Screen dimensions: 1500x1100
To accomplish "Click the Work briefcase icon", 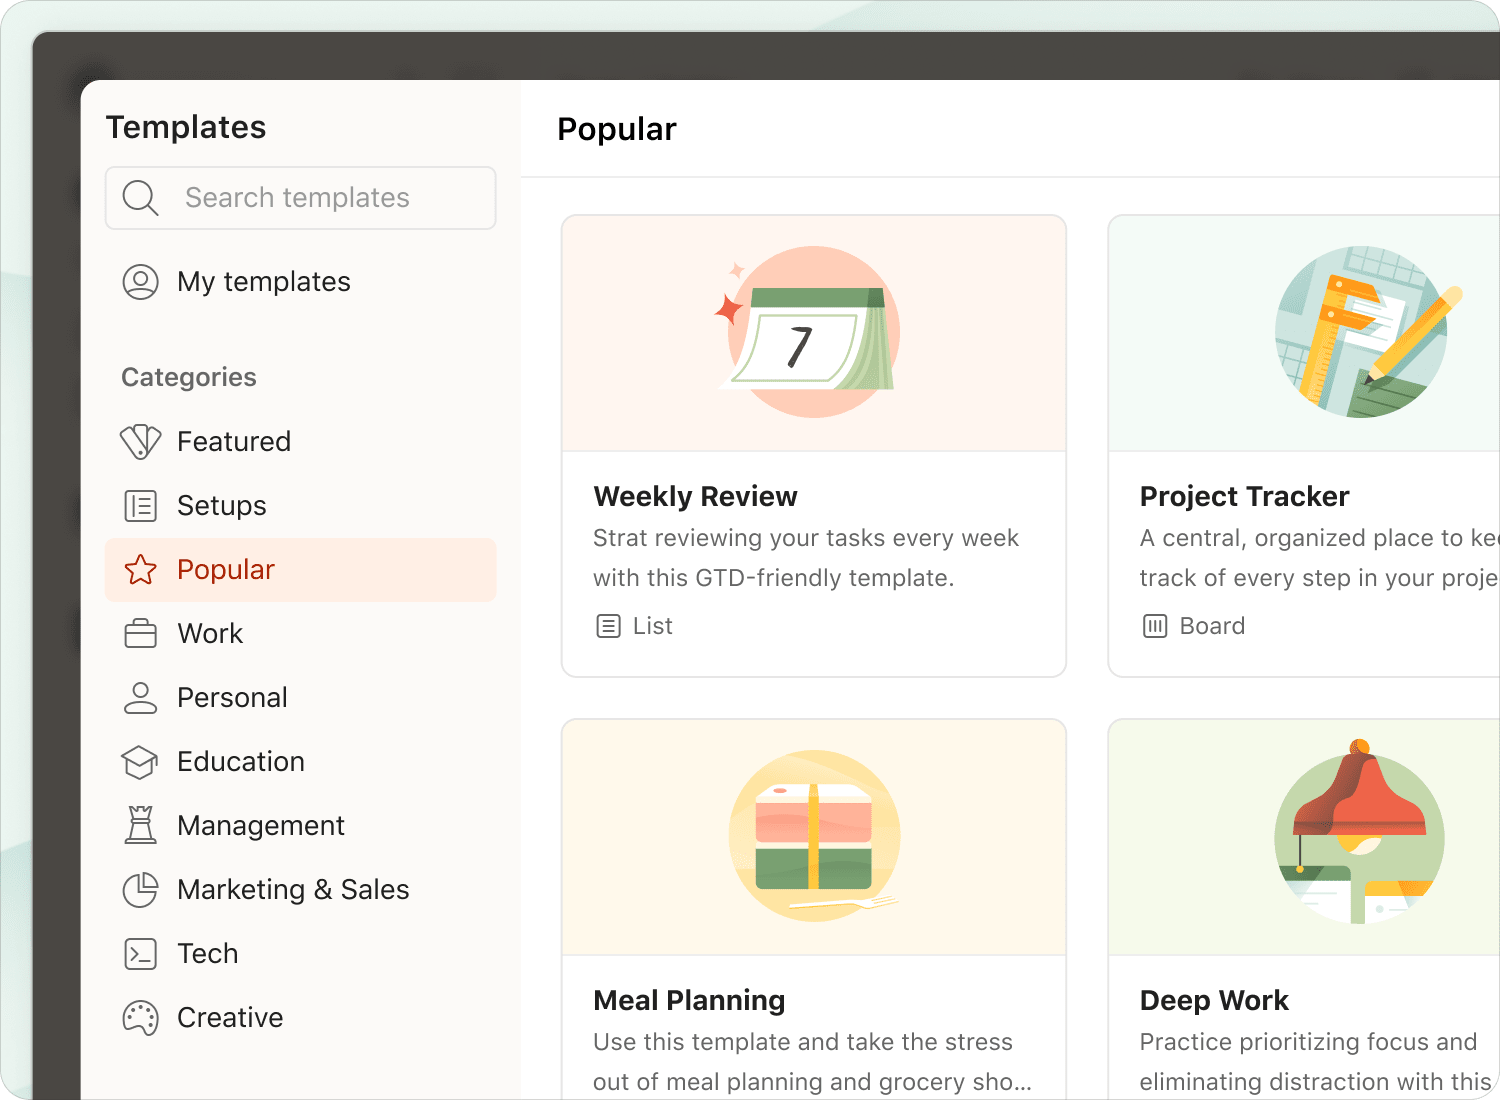I will point(140,634).
